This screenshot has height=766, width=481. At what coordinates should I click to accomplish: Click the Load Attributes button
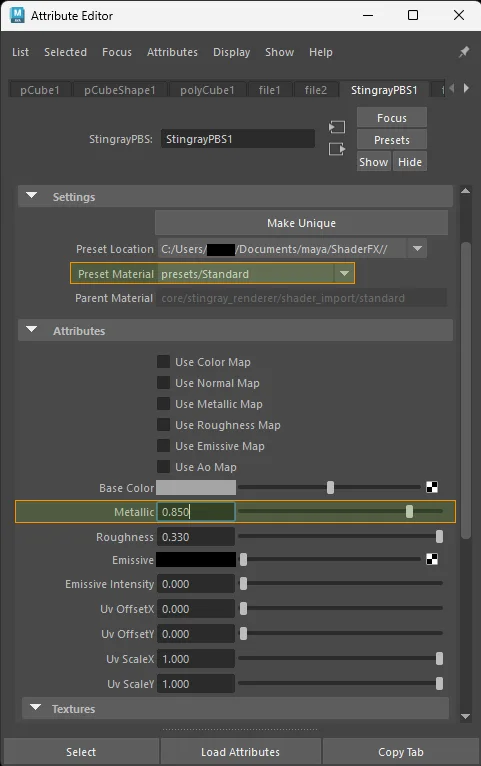point(241,751)
